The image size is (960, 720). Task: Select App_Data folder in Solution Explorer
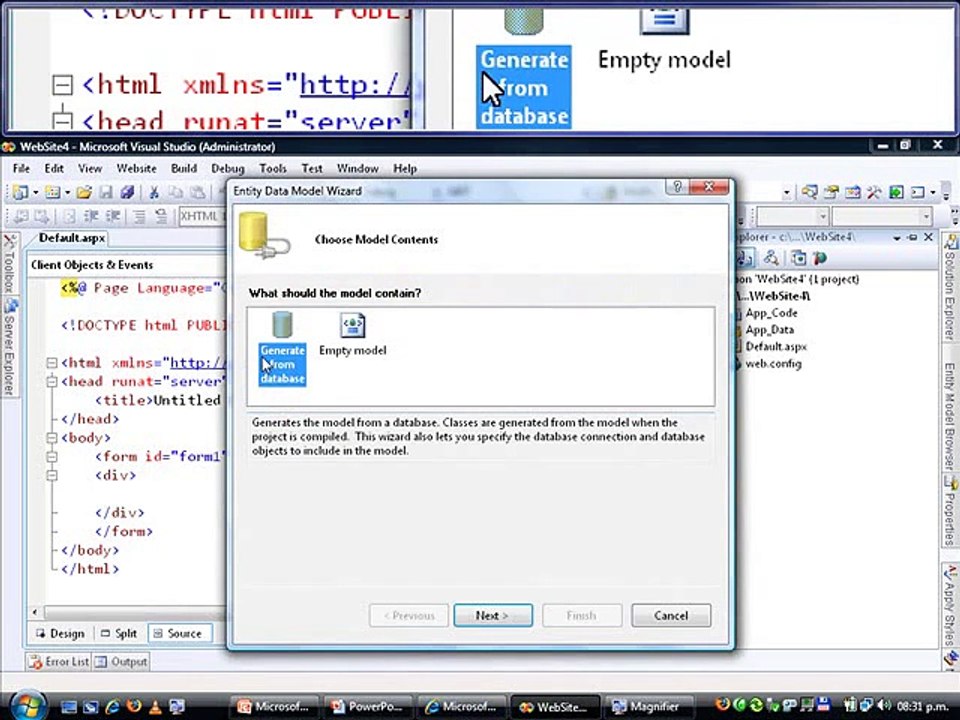click(769, 329)
